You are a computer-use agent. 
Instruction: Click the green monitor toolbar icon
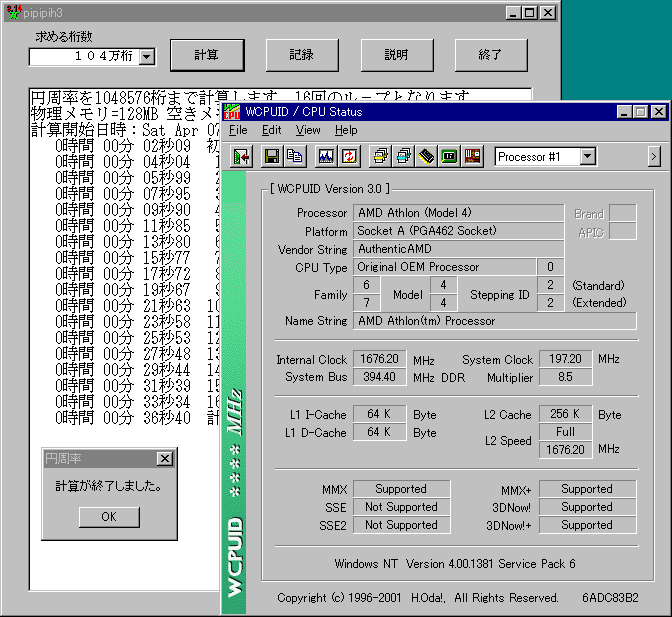click(x=450, y=157)
